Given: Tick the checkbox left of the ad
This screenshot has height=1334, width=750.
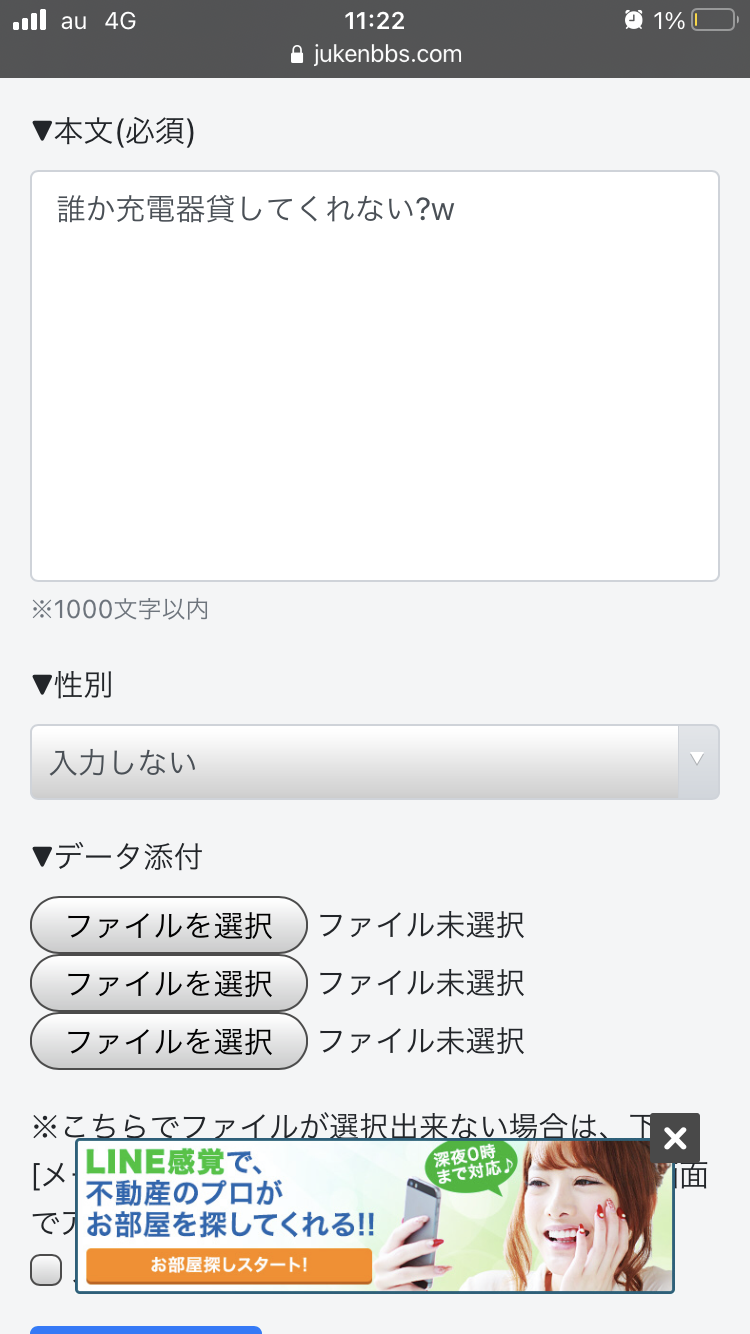Looking at the screenshot, I should click(x=46, y=1270).
